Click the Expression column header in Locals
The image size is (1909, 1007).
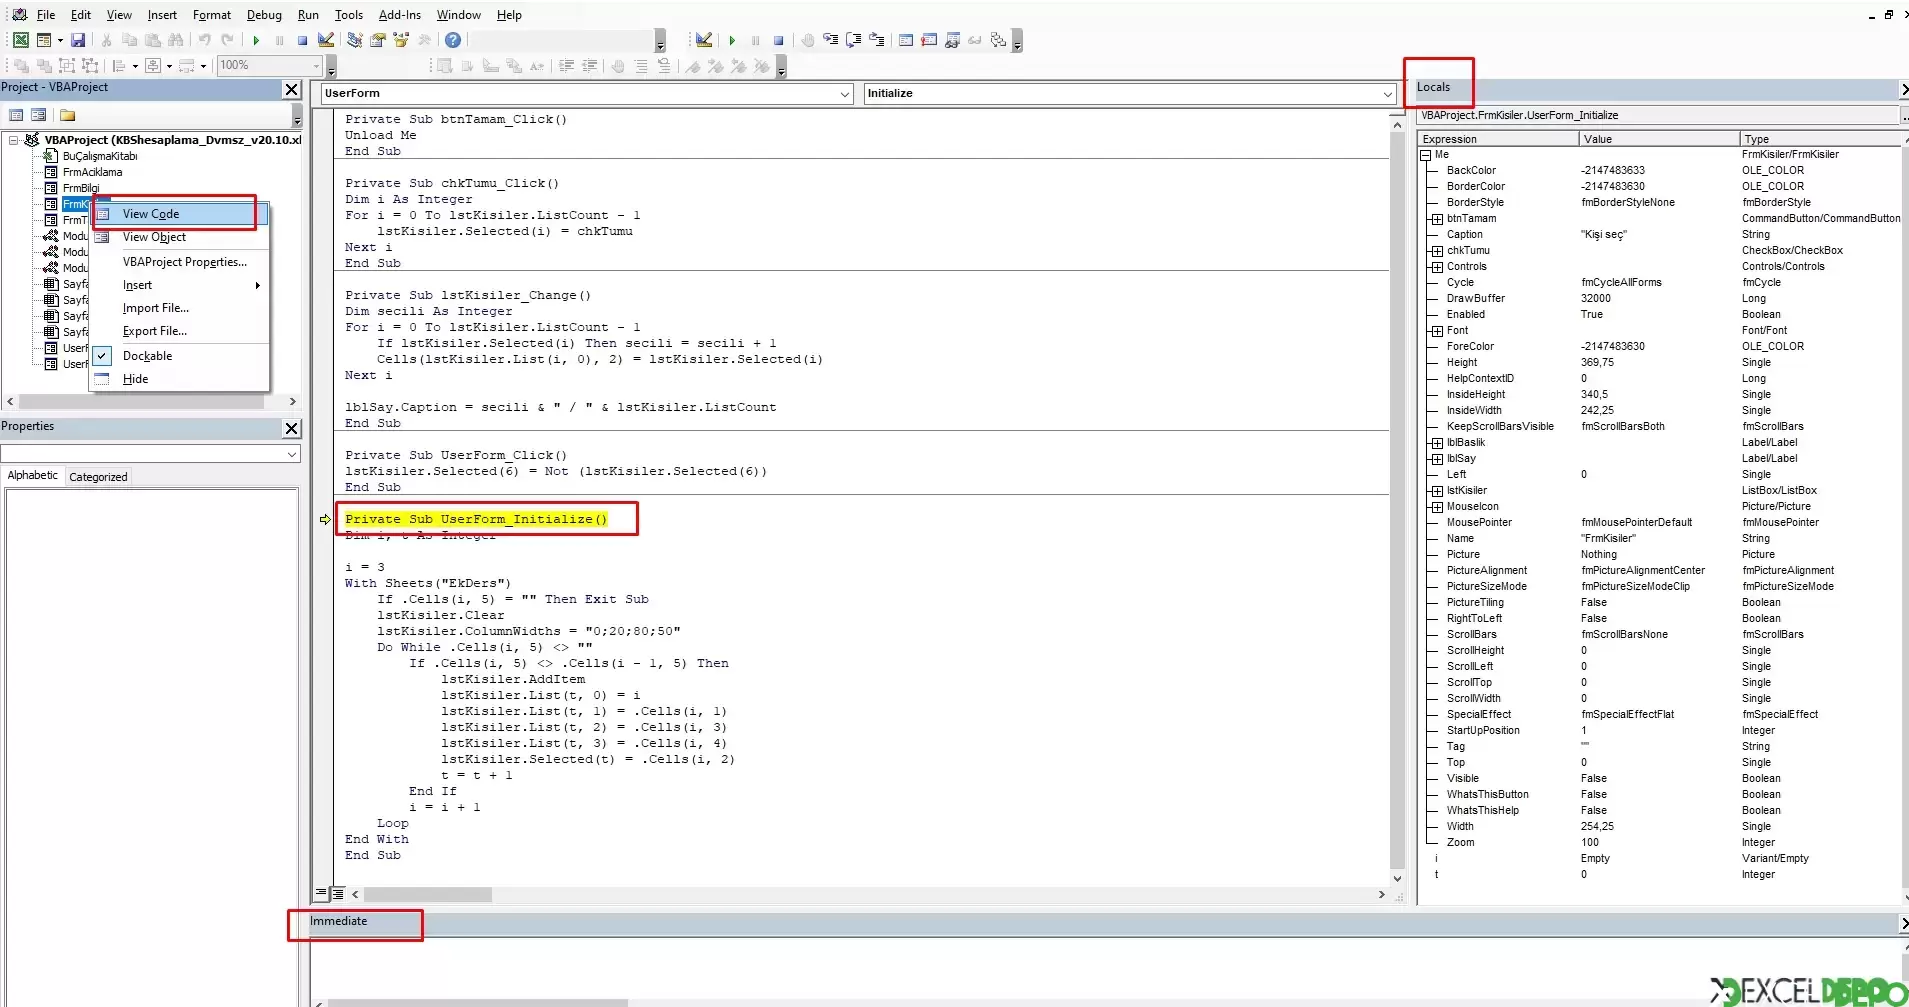point(1498,139)
